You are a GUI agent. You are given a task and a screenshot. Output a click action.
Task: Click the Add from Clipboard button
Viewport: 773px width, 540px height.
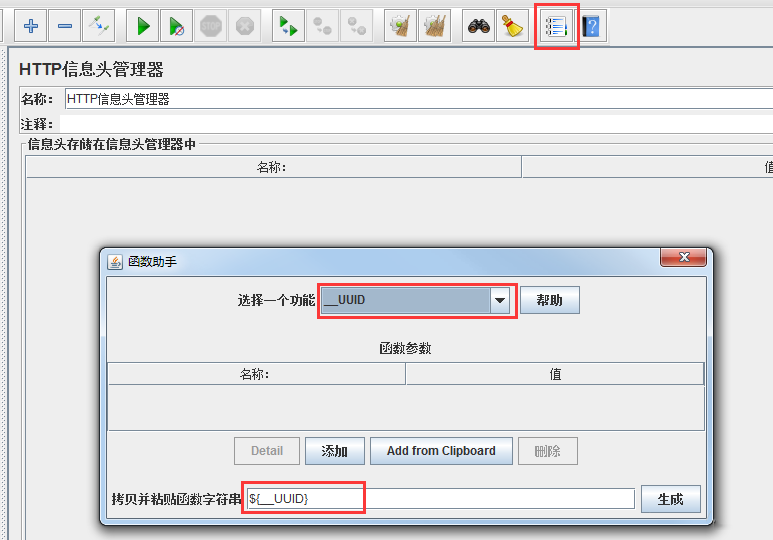pos(441,451)
